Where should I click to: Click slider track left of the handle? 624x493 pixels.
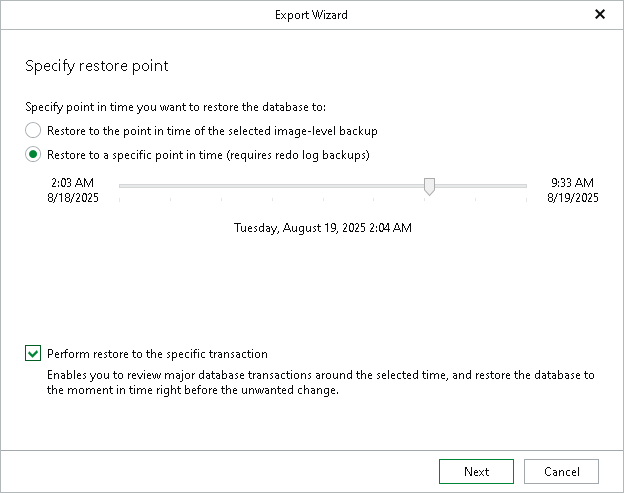pyautogui.click(x=271, y=186)
